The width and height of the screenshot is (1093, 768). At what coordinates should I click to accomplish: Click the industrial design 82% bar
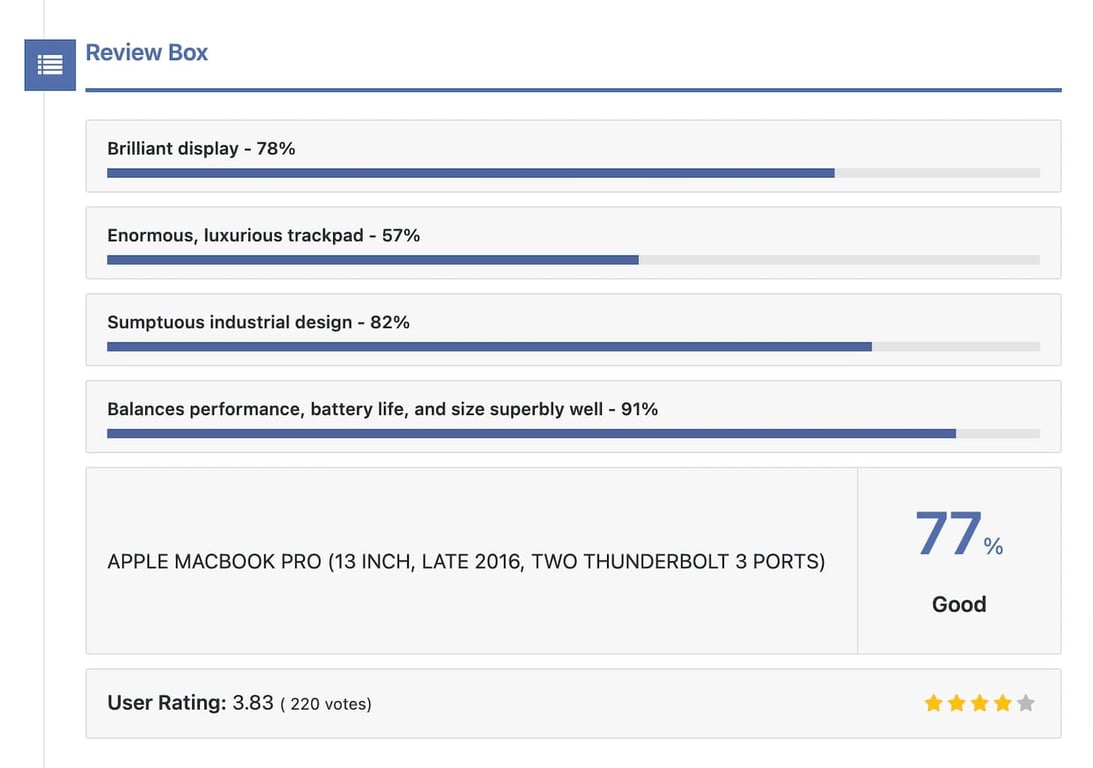572,347
